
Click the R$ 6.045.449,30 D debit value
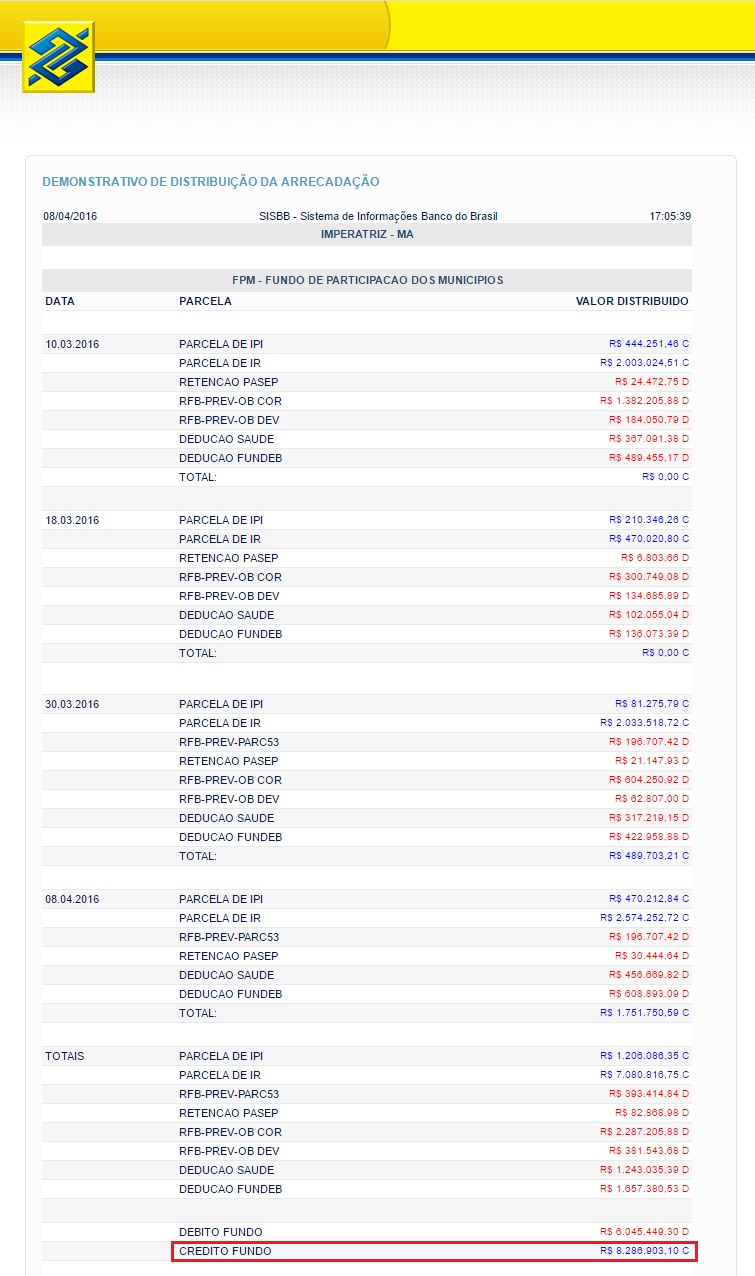[x=644, y=1232]
